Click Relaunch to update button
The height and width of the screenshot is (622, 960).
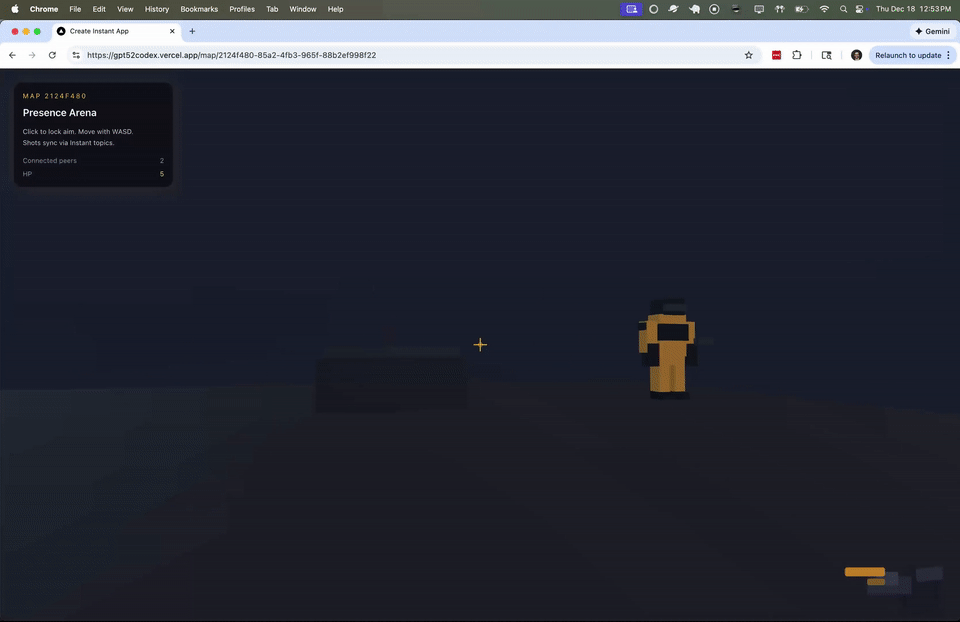click(x=908, y=55)
